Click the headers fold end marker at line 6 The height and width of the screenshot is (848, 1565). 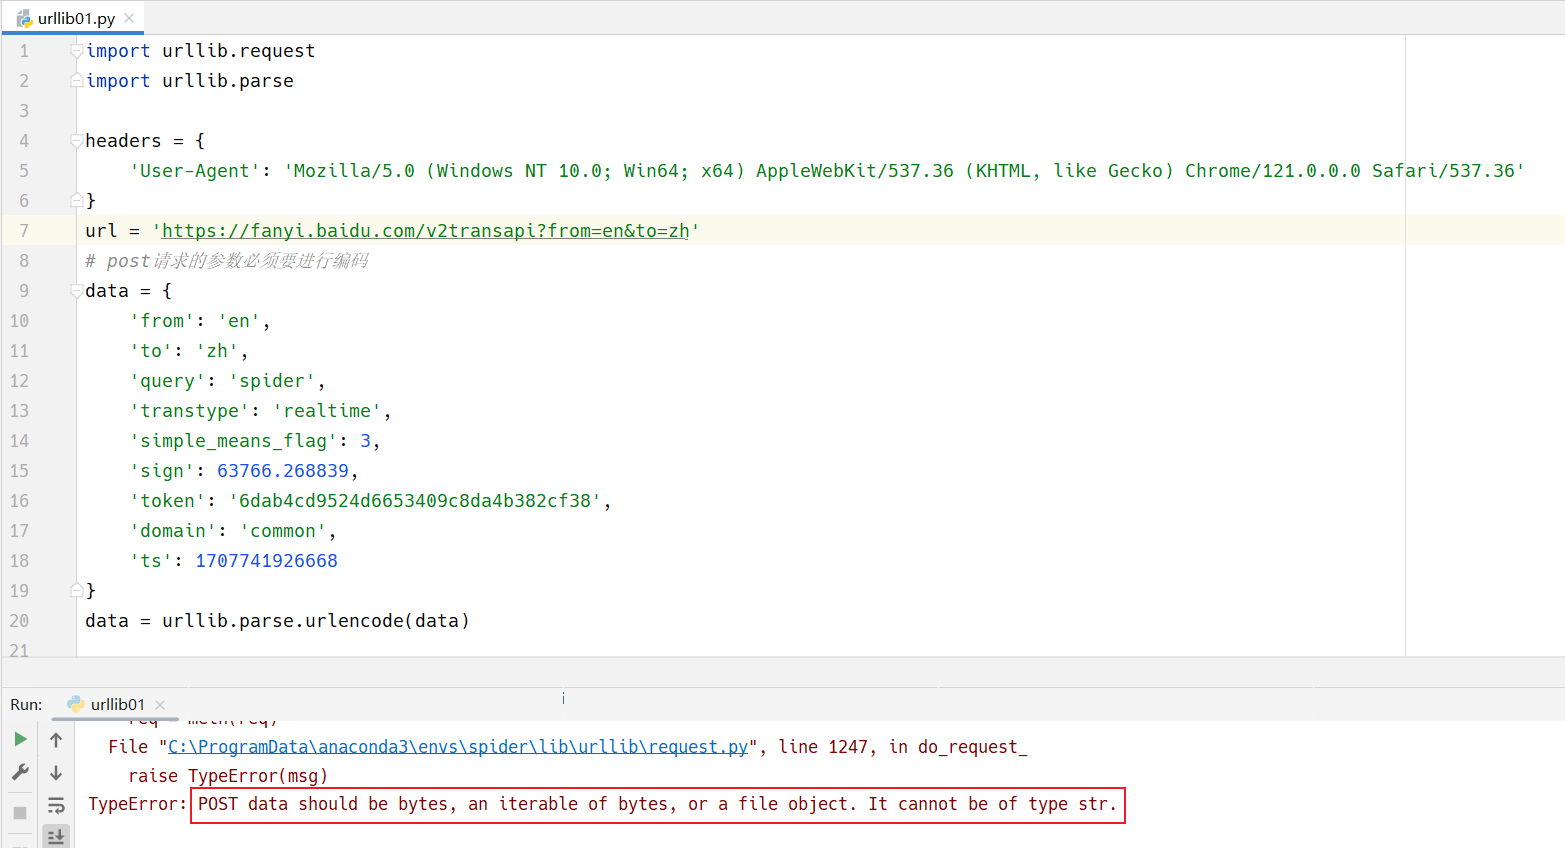pos(76,200)
